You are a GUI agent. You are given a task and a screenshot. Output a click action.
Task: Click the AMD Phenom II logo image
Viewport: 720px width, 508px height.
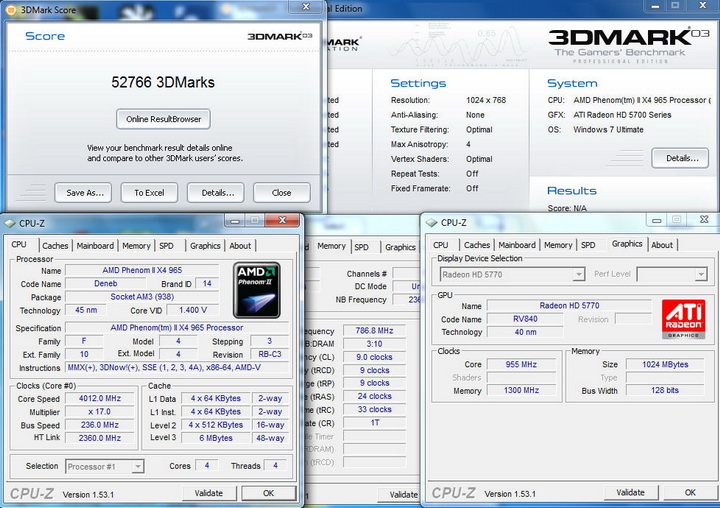click(257, 290)
